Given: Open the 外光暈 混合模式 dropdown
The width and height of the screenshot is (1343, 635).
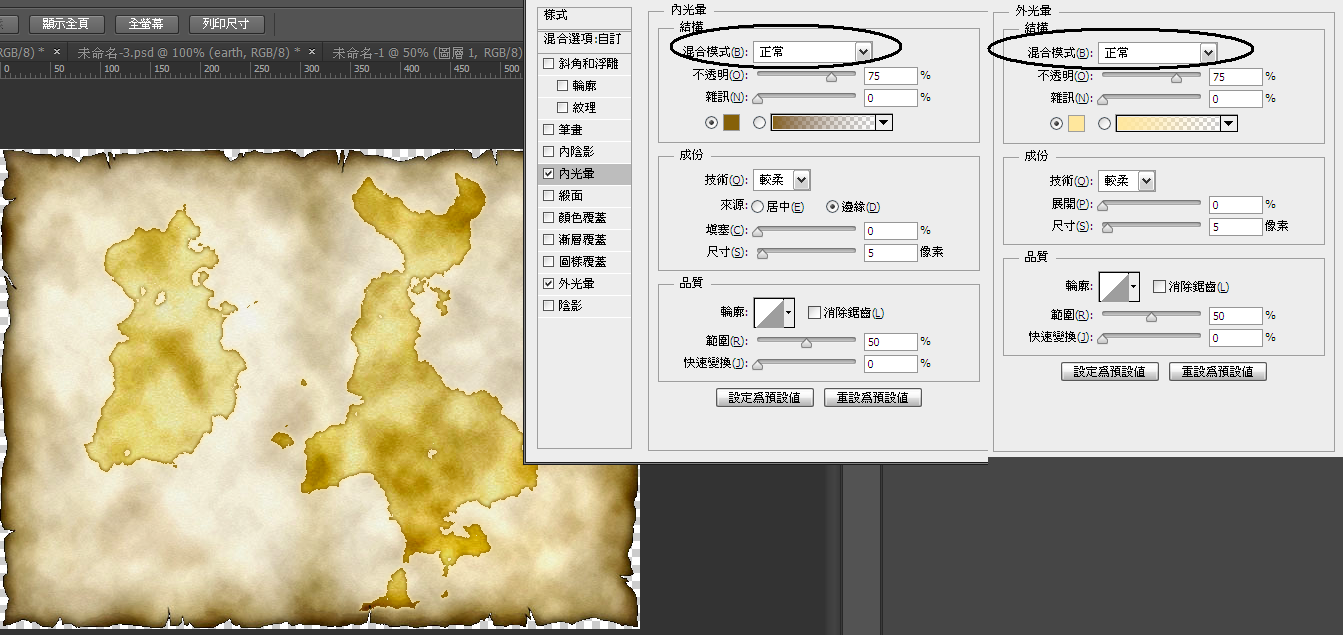Looking at the screenshot, I should pyautogui.click(x=1158, y=52).
